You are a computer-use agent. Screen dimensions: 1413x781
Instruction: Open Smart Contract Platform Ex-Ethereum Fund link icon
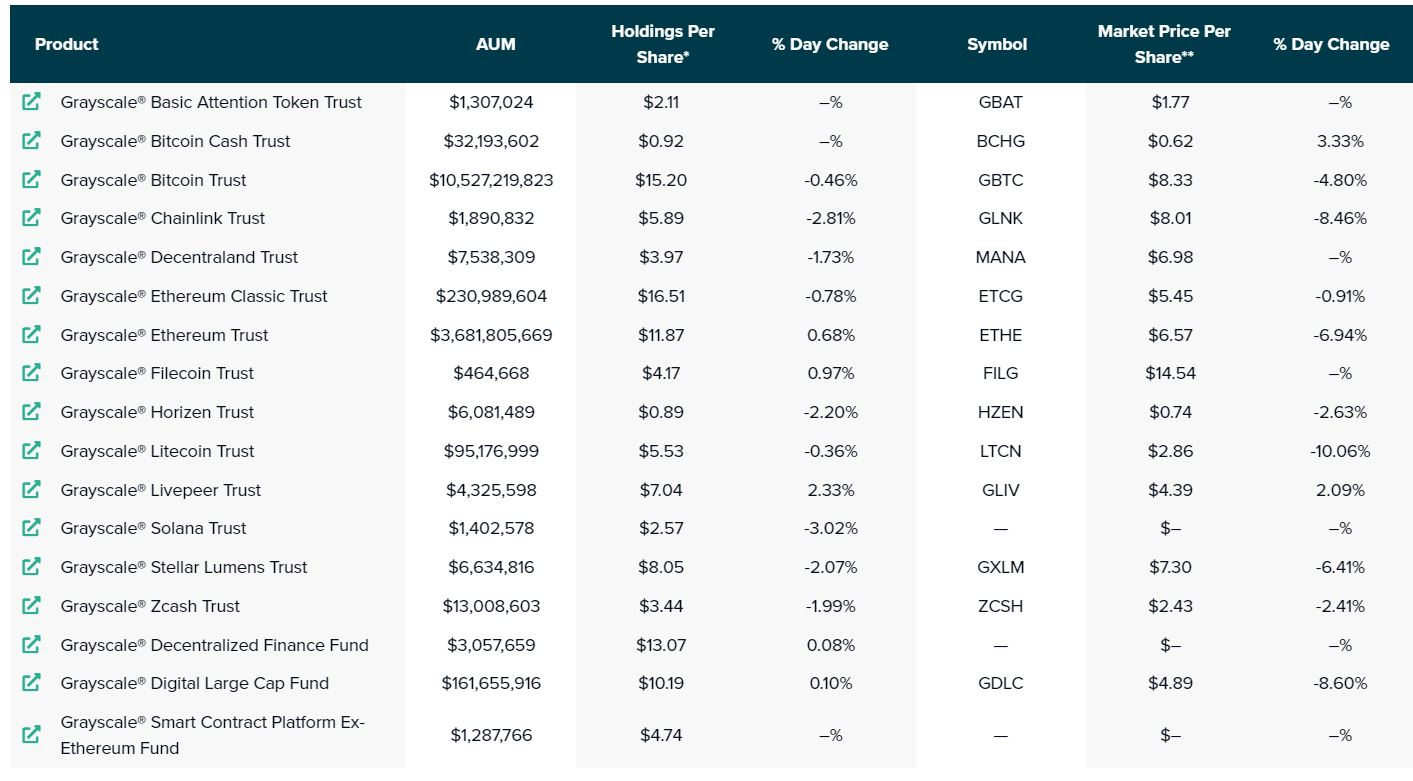(x=31, y=734)
